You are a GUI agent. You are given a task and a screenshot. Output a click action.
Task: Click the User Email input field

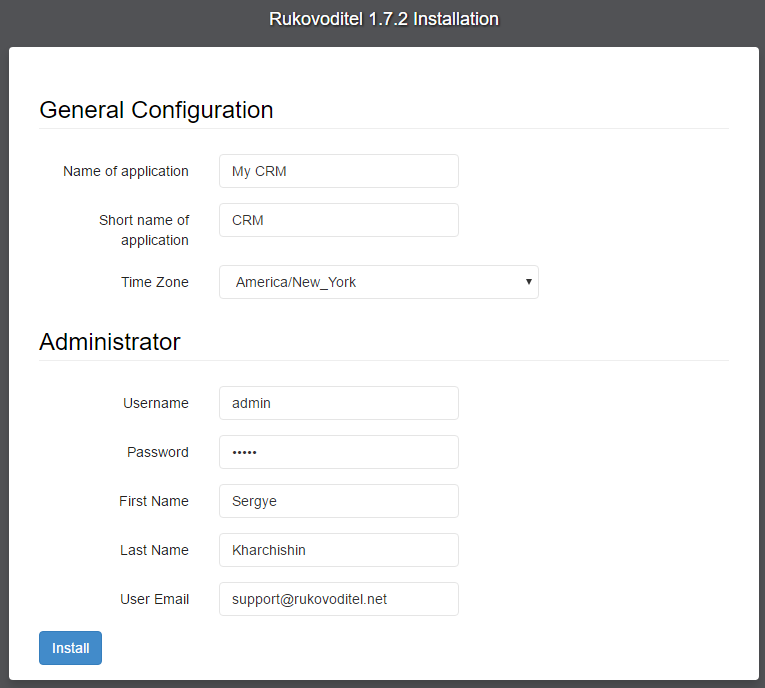(x=339, y=599)
